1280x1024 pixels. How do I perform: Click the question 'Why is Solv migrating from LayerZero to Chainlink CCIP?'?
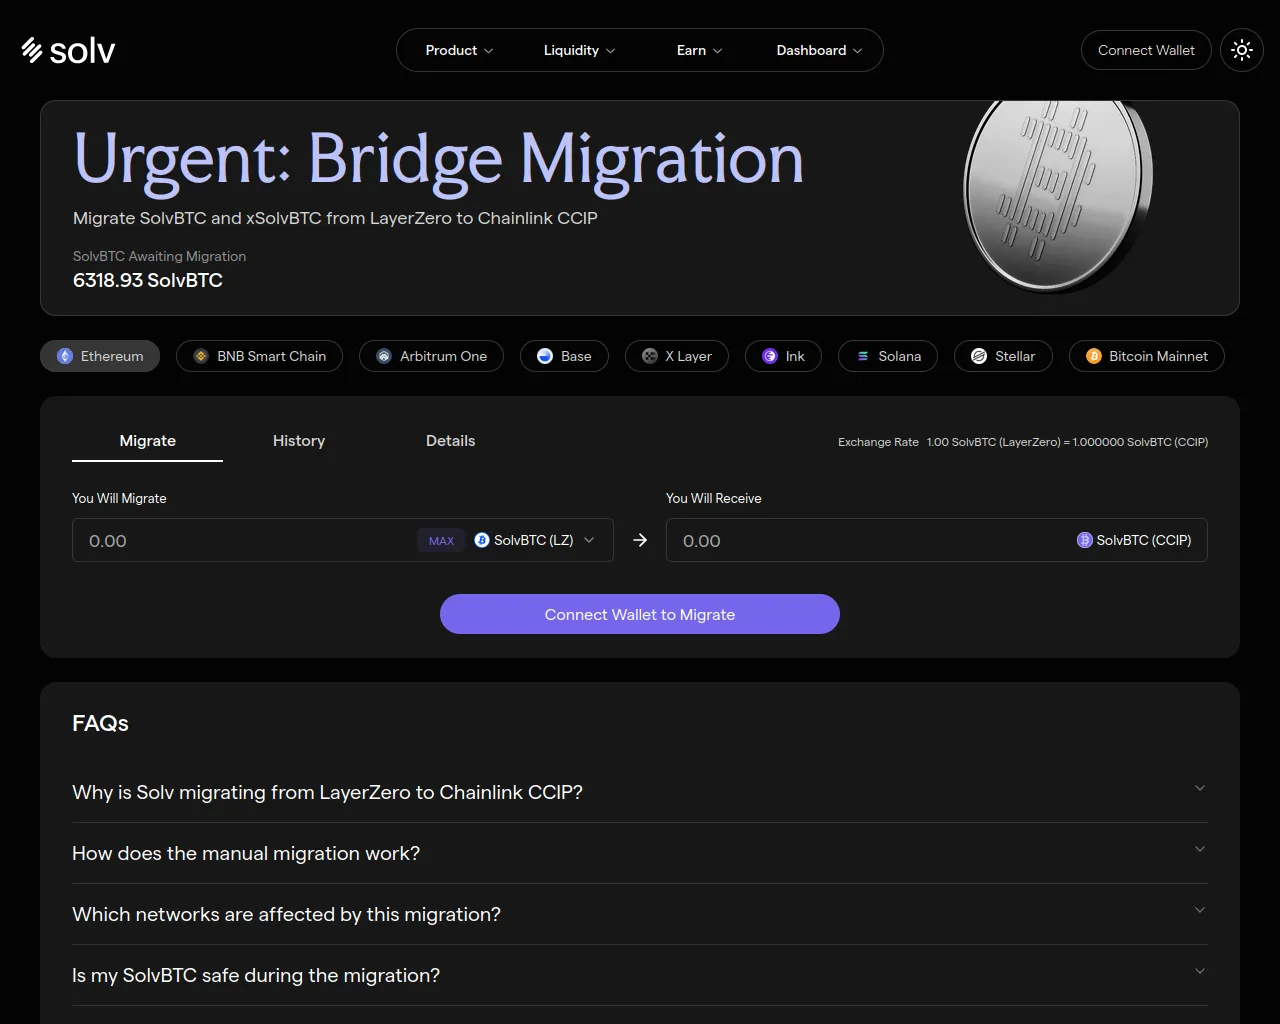327,792
